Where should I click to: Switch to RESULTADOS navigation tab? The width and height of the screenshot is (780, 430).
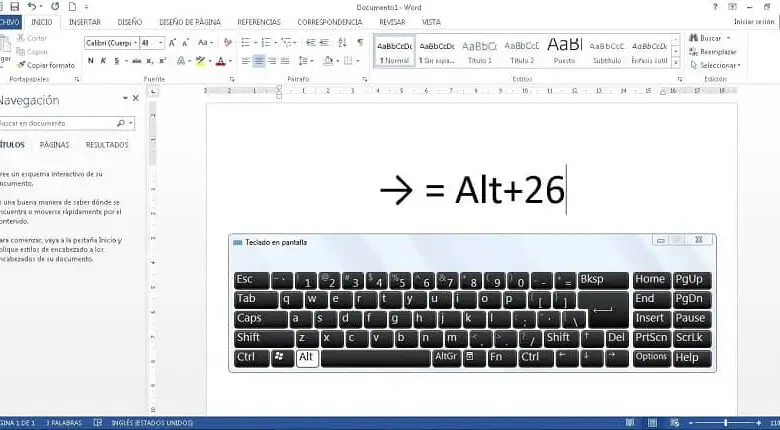[x=107, y=145]
